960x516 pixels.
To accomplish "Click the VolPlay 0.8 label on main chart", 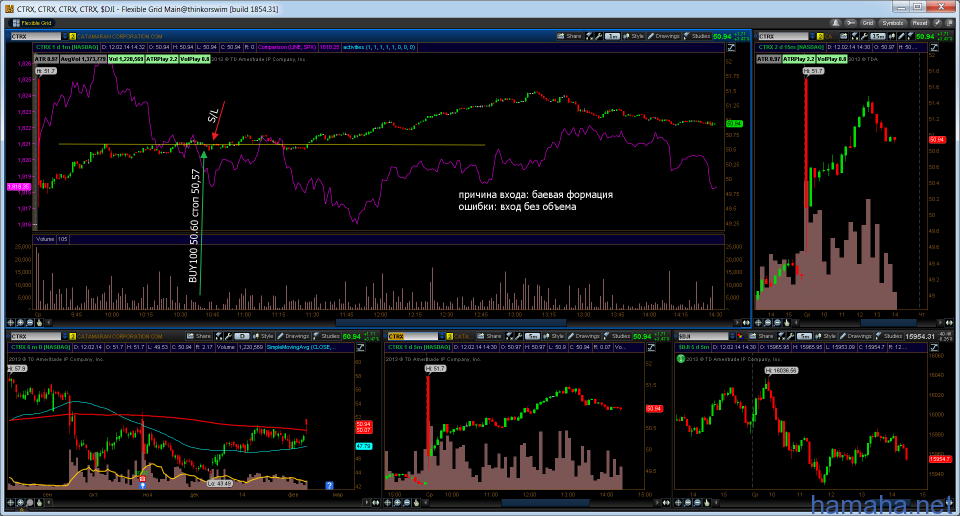I will pos(195,59).
